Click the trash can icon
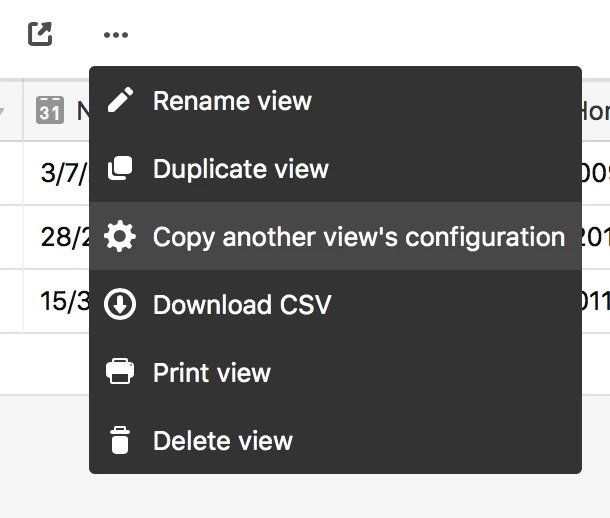This screenshot has height=518, width=610. [120, 440]
